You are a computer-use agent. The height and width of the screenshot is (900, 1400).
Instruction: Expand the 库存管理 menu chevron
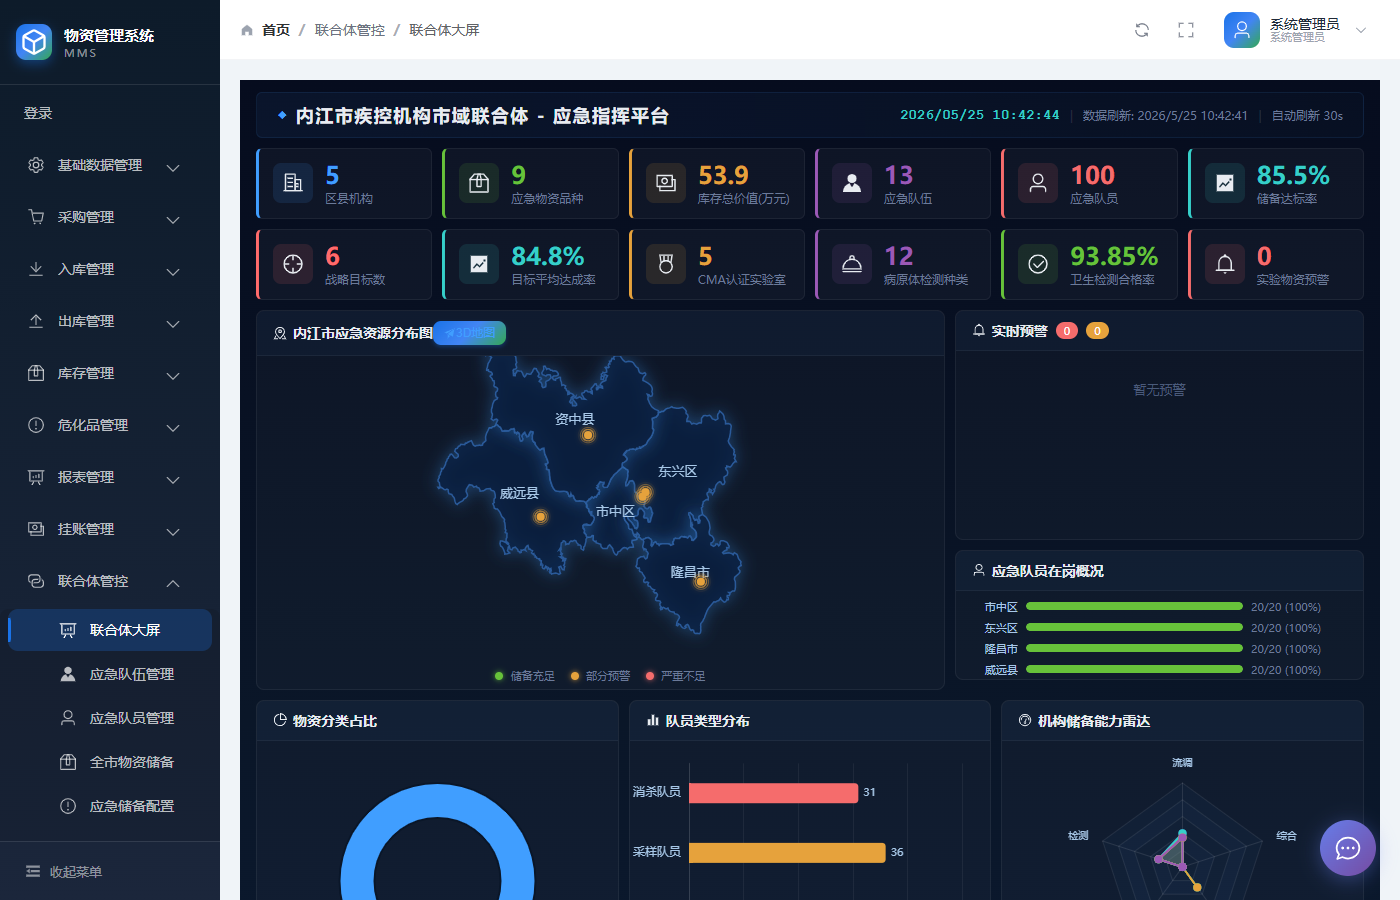pos(173,375)
